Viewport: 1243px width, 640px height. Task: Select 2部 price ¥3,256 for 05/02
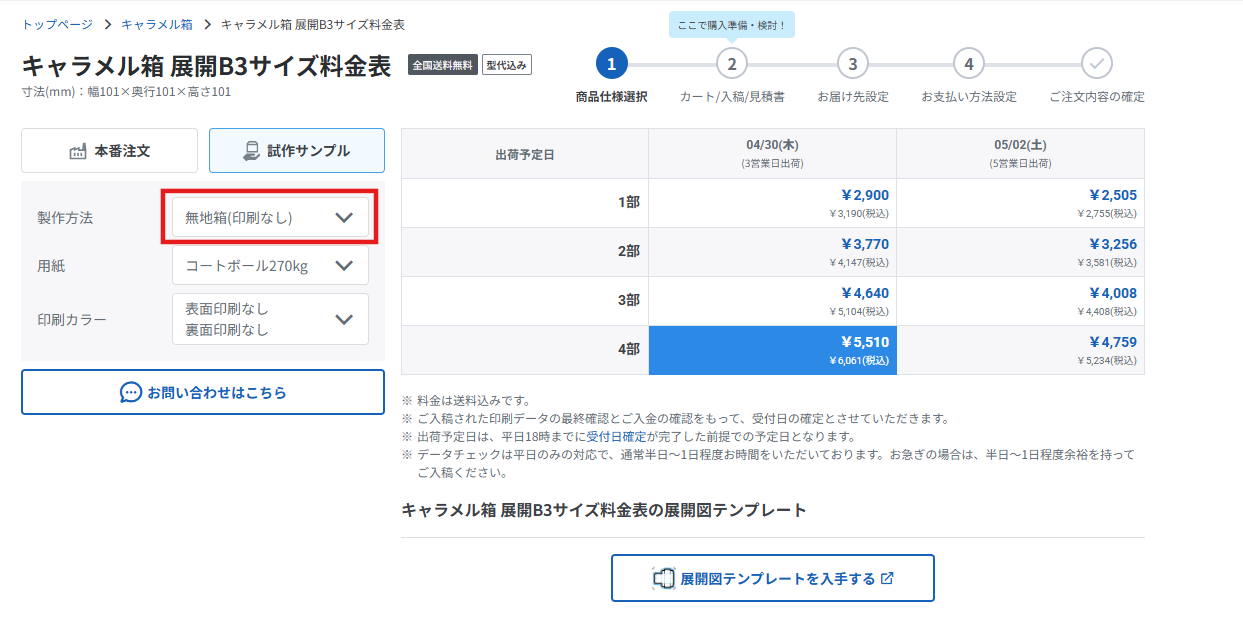[1021, 252]
